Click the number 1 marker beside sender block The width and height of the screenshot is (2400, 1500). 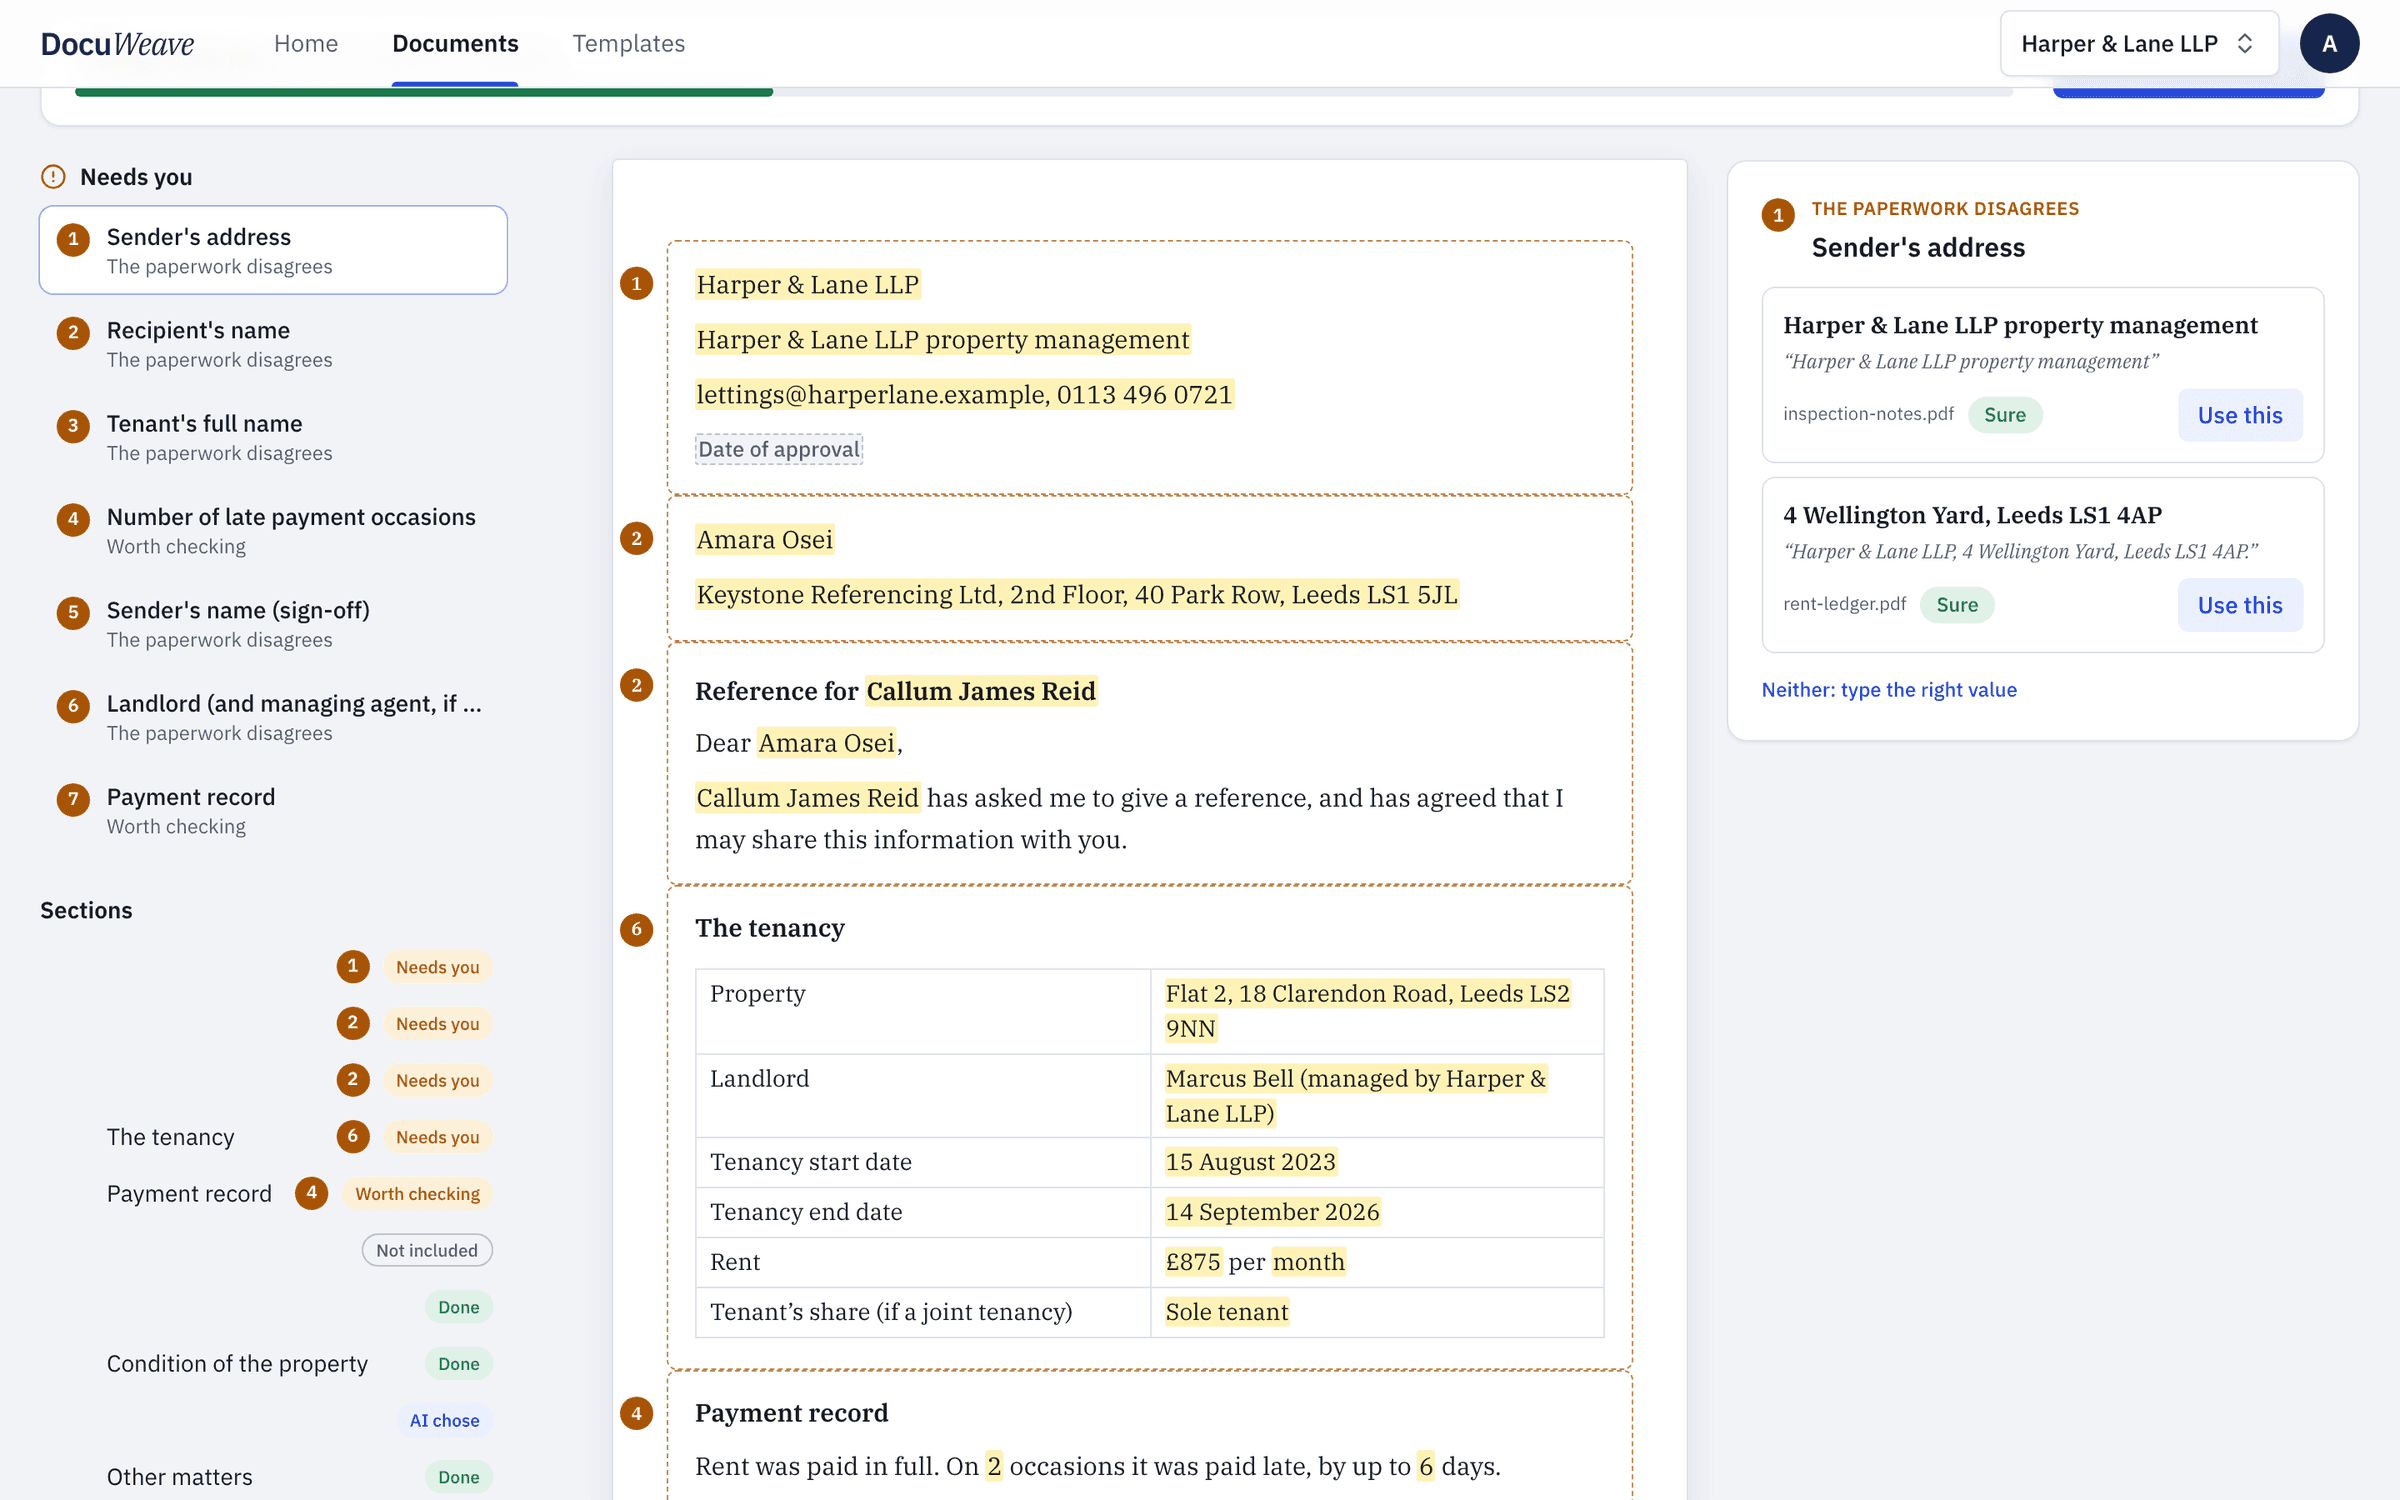click(637, 284)
